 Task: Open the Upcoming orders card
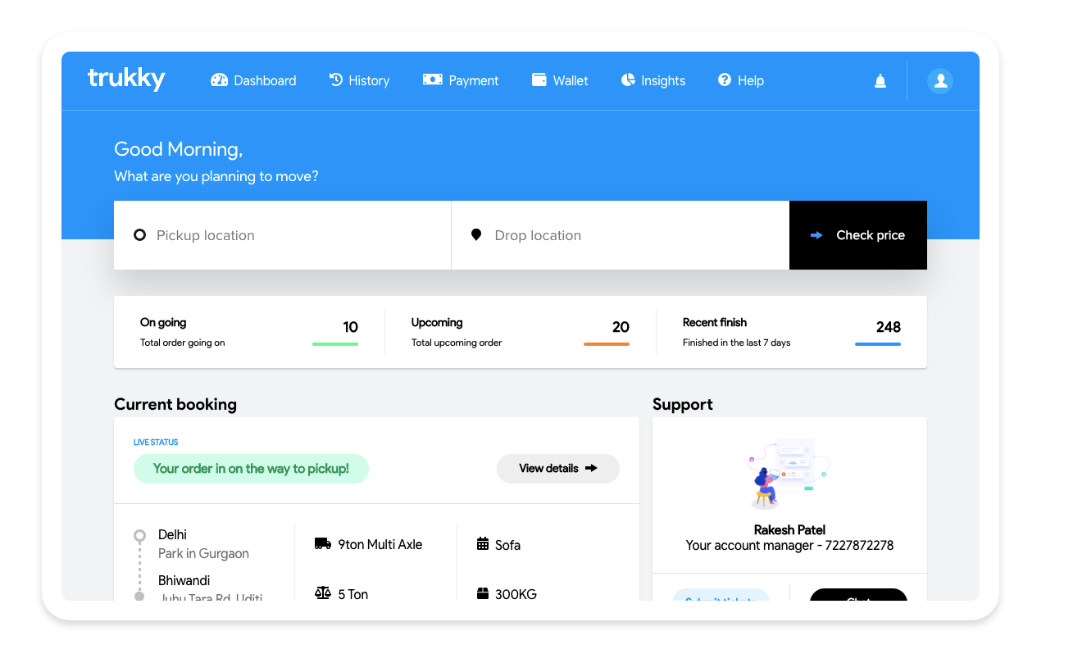(x=520, y=332)
